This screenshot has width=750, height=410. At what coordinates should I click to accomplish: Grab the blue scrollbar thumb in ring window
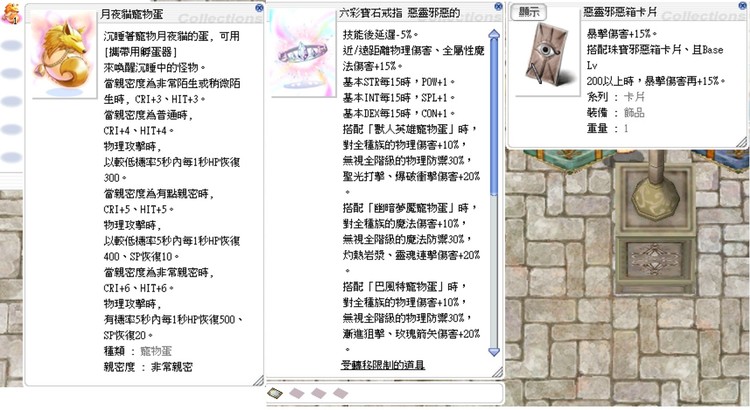coord(494,117)
